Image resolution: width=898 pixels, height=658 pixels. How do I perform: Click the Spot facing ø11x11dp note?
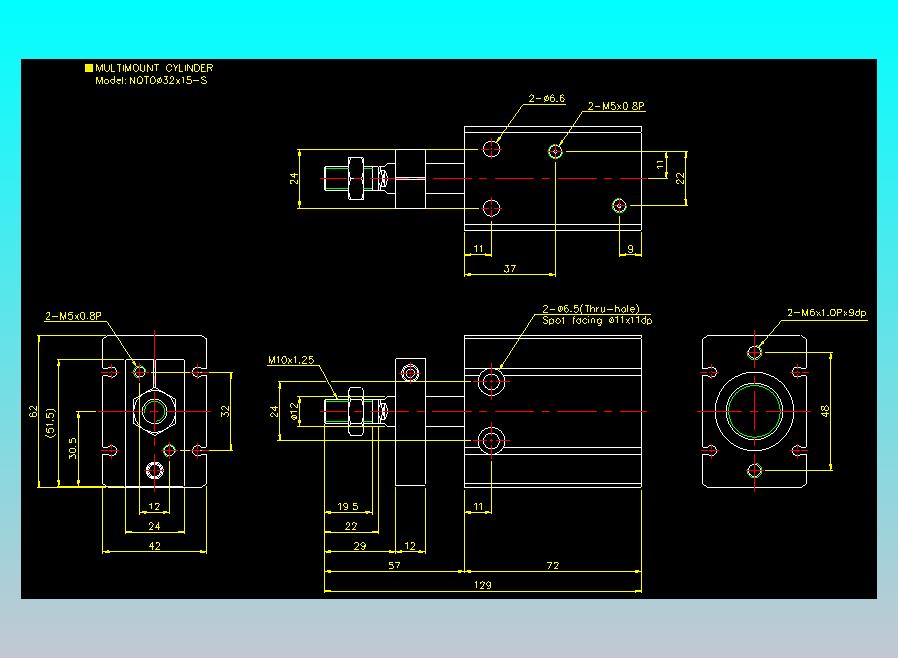point(597,321)
